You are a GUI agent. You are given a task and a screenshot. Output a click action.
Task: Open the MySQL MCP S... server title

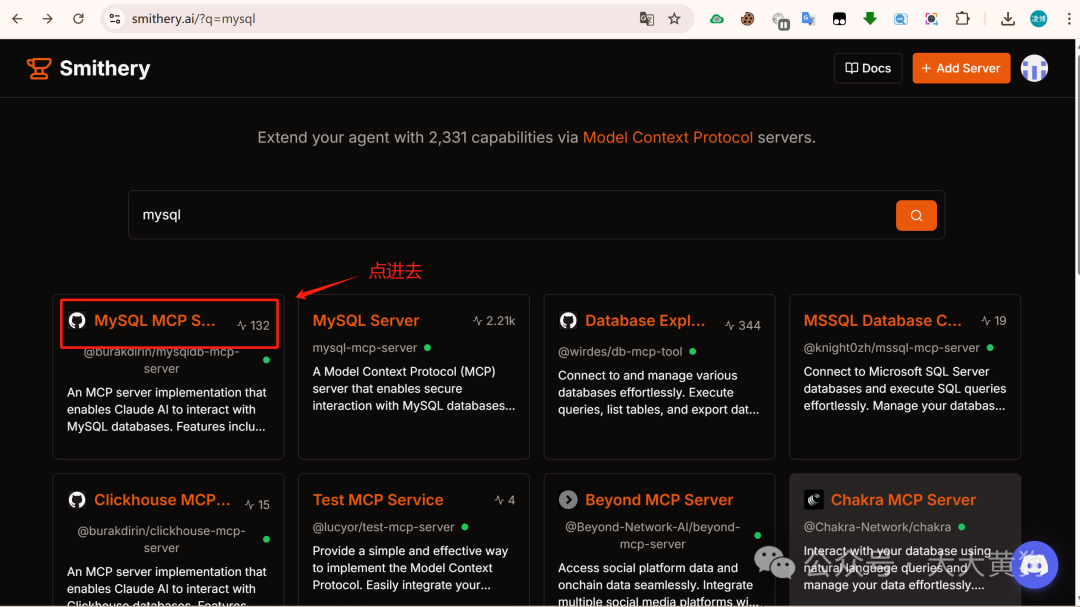click(154, 320)
